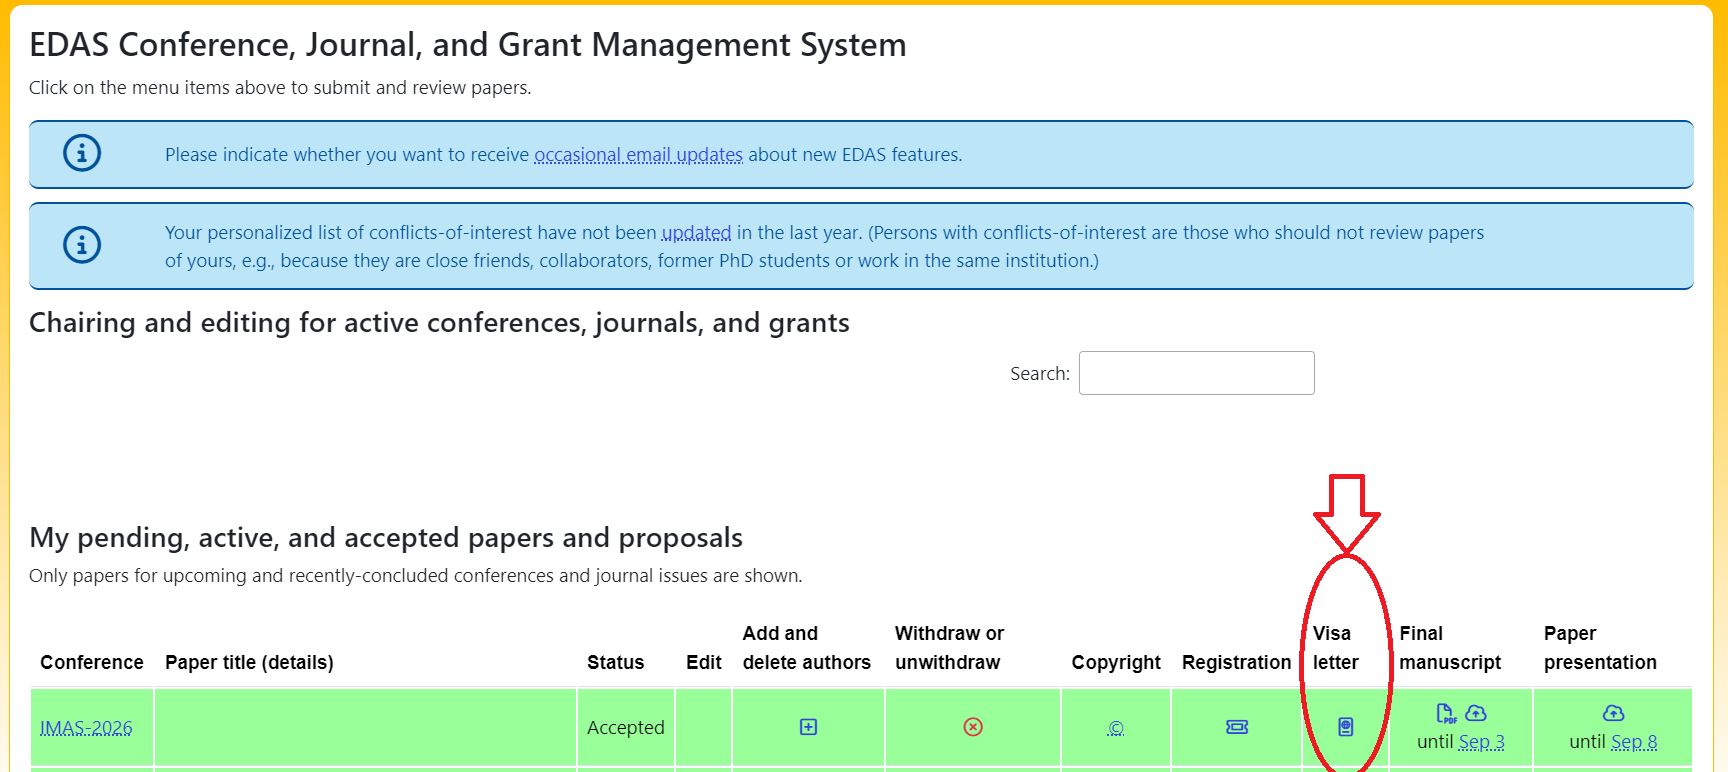Click the Withdraw or unwithdraw header
The height and width of the screenshot is (772, 1728).
tap(949, 648)
